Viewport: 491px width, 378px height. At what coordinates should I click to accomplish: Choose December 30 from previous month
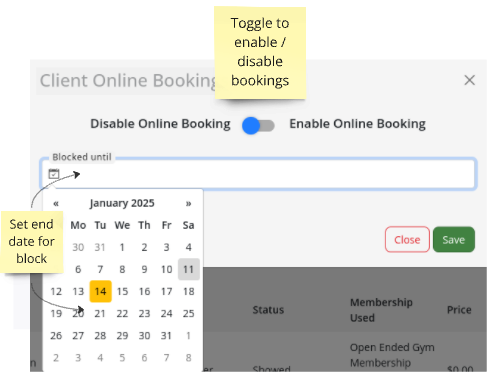click(78, 247)
